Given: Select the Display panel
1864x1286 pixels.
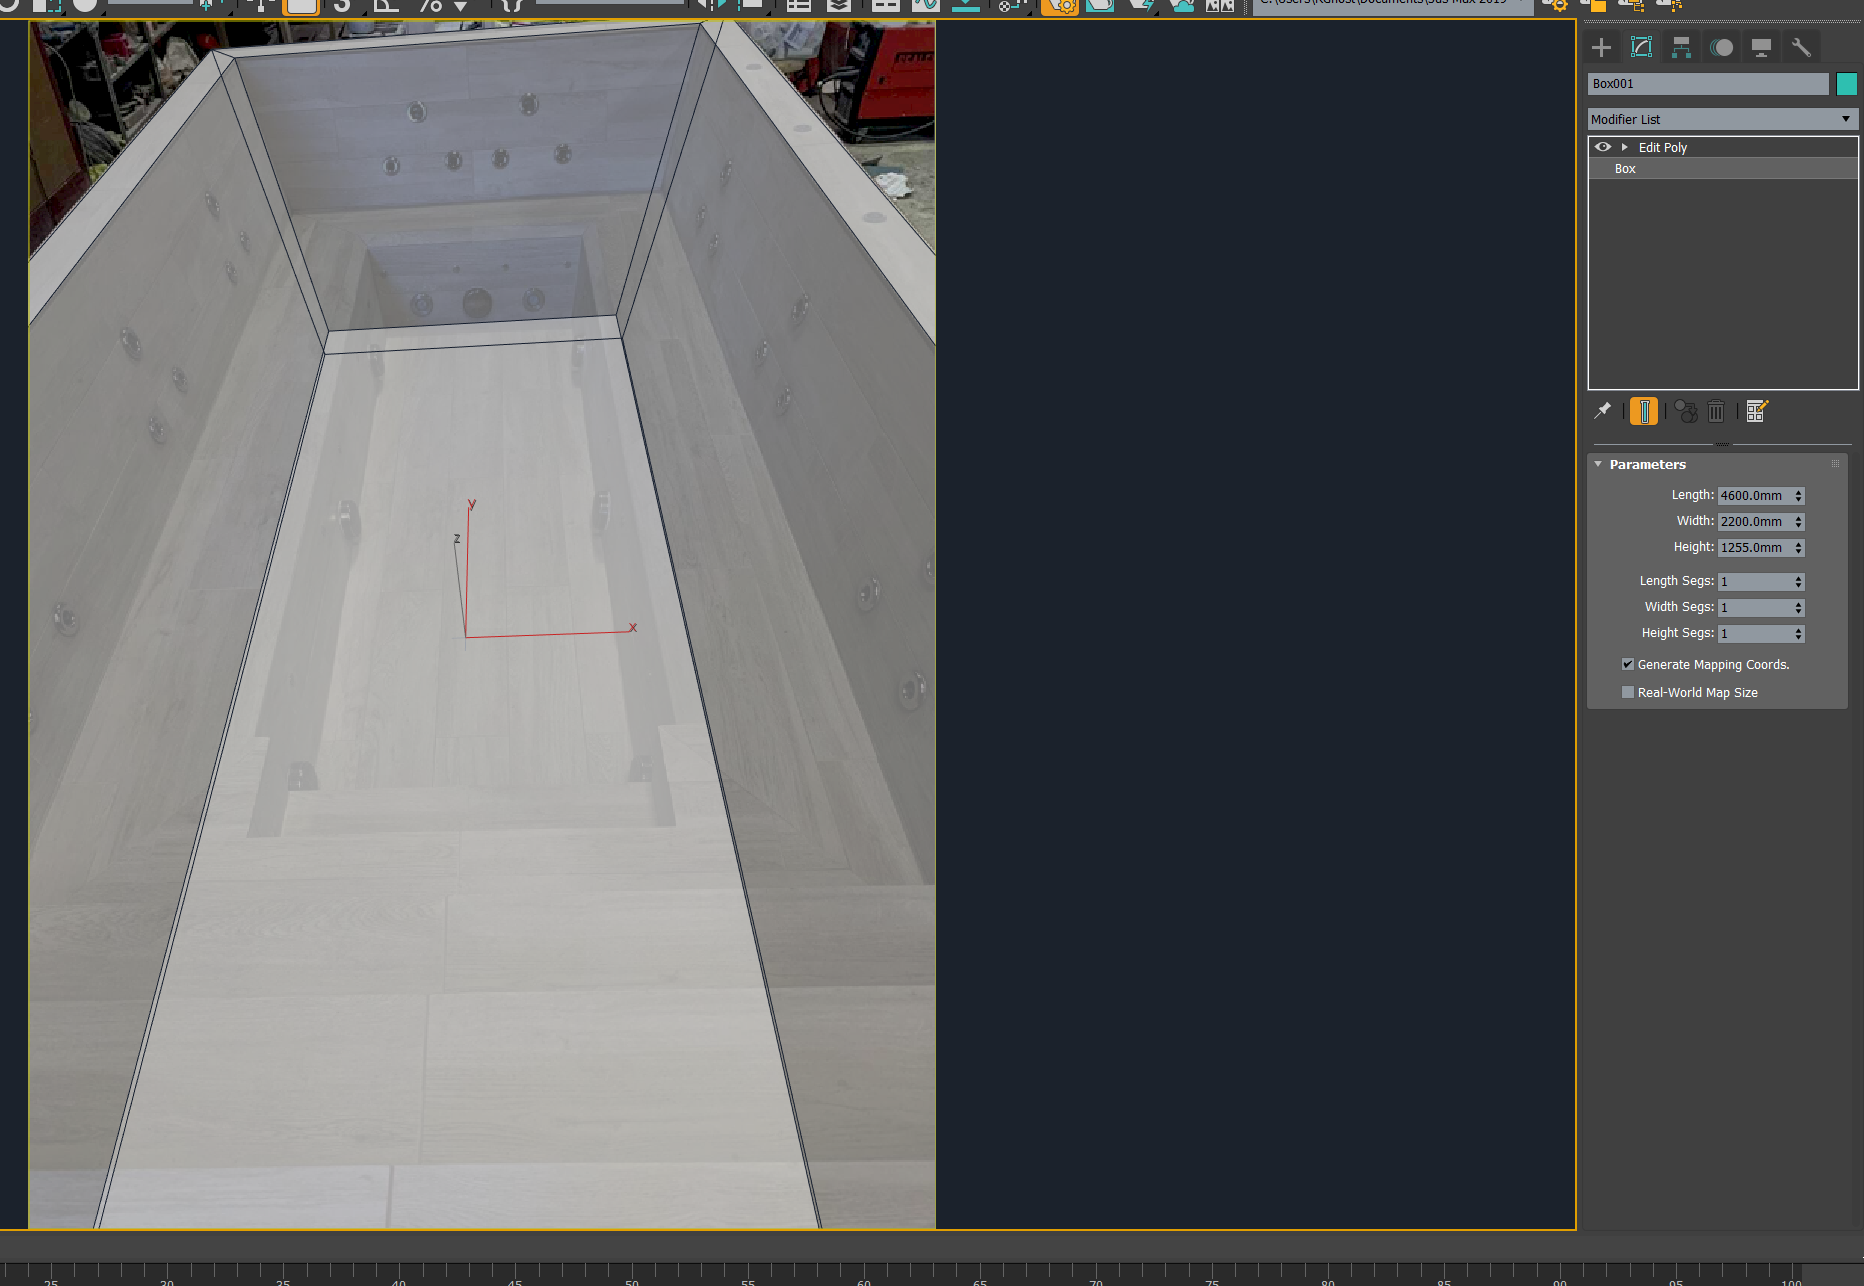Looking at the screenshot, I should [1761, 46].
